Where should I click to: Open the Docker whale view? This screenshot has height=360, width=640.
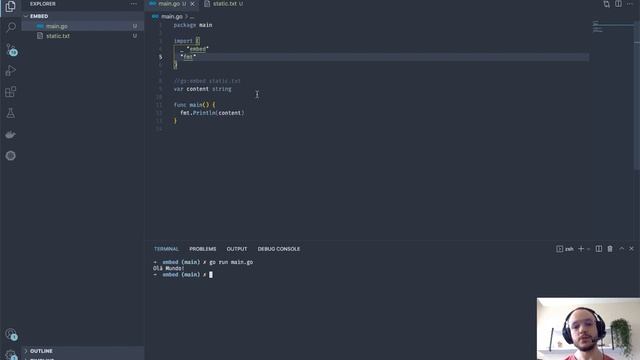pyautogui.click(x=11, y=134)
